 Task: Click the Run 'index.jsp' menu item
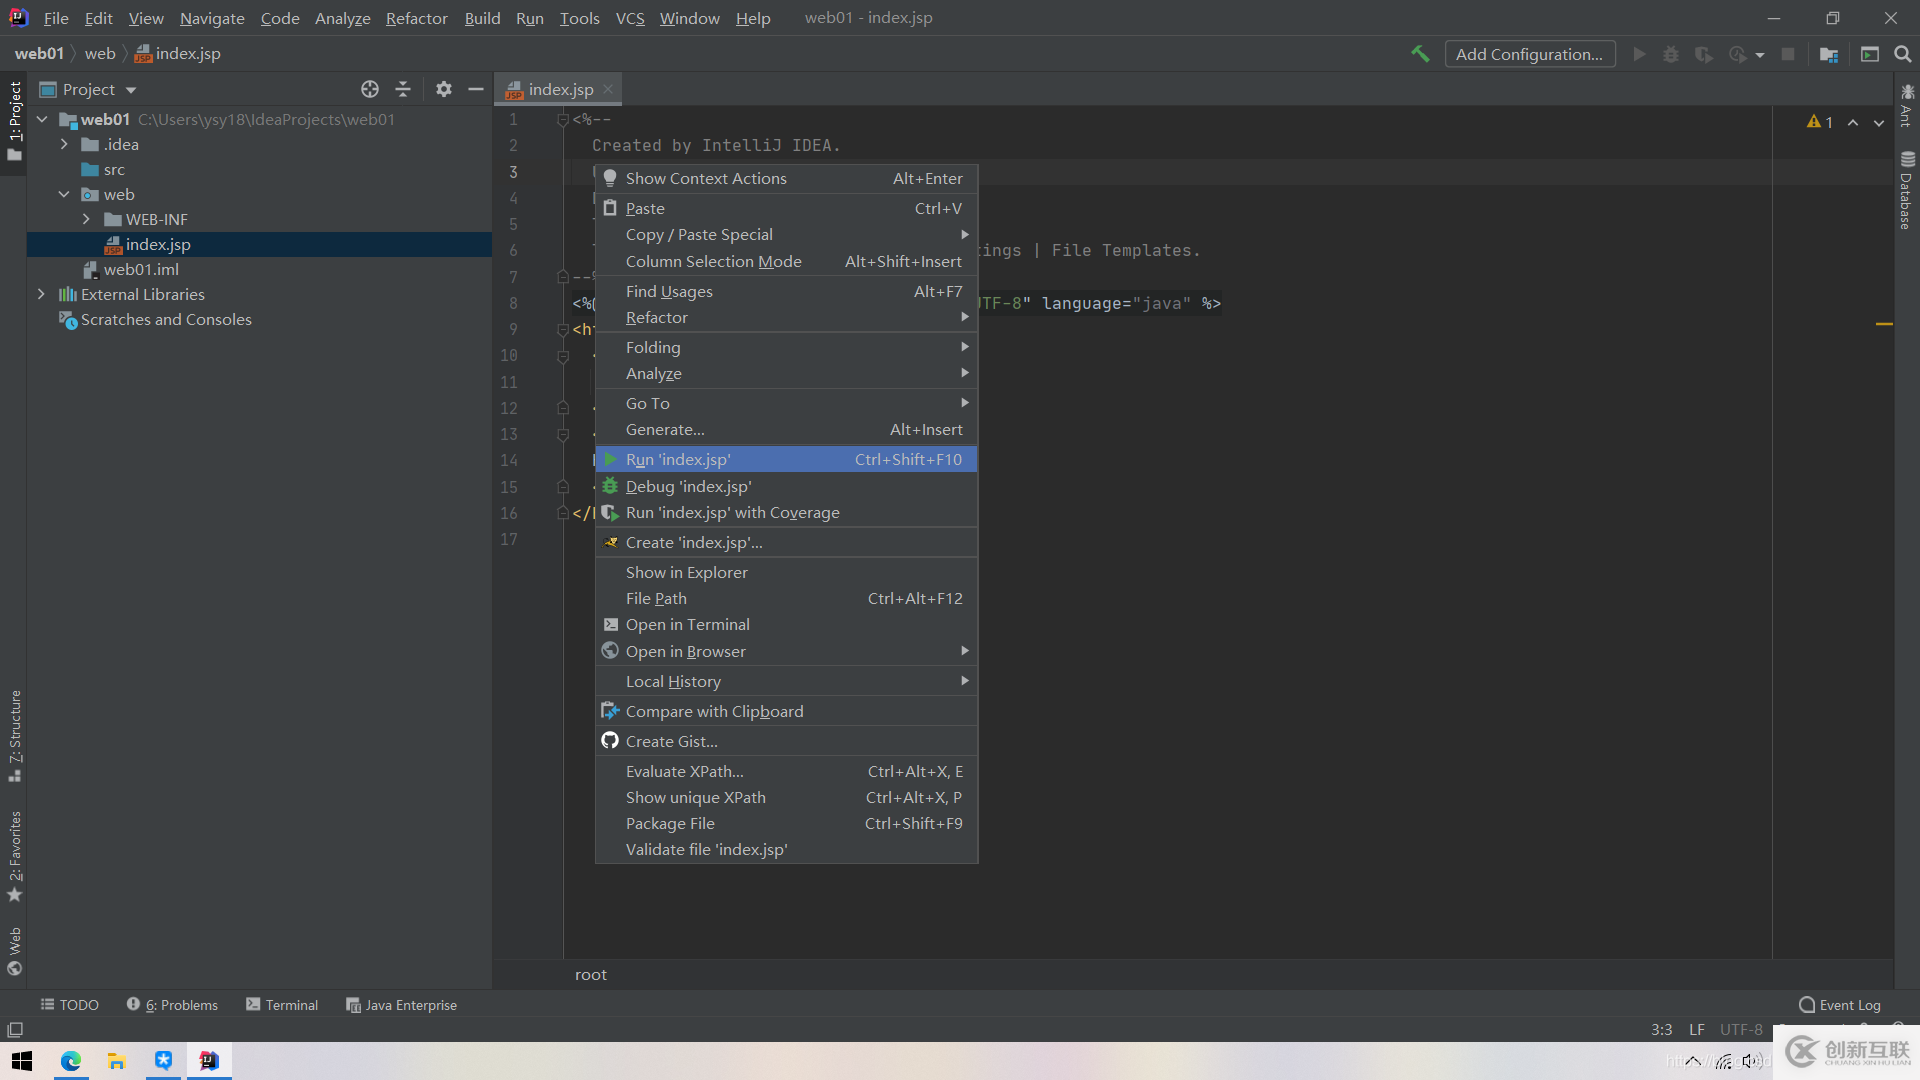pyautogui.click(x=785, y=458)
